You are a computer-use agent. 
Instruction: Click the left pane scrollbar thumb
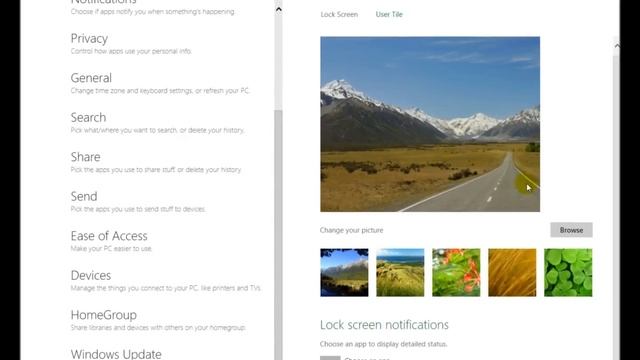click(278, 235)
